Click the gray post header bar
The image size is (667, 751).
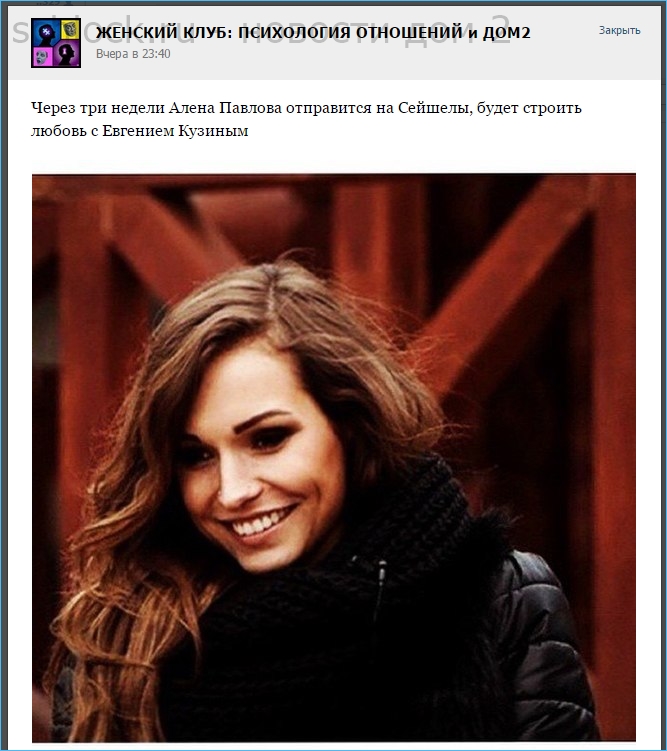click(335, 43)
